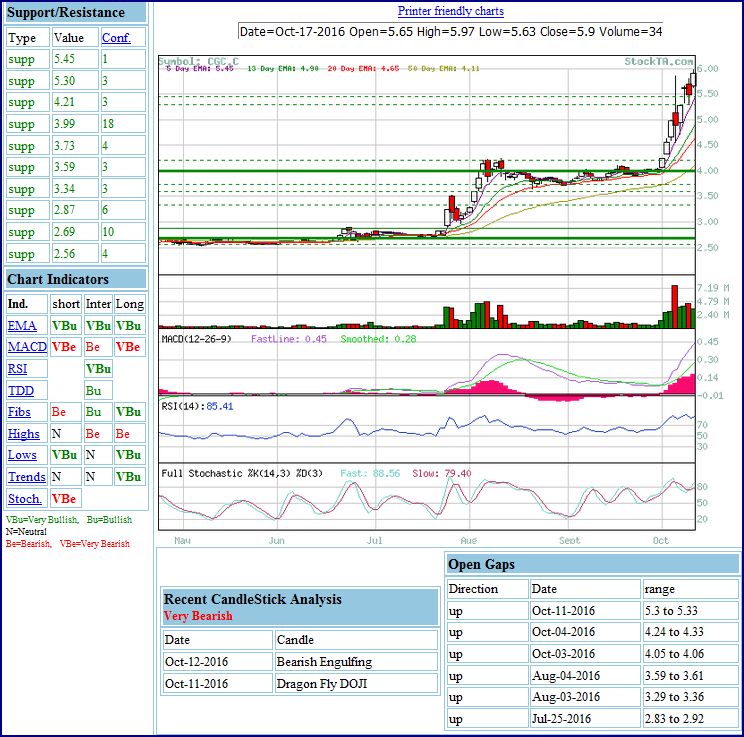744x737 pixels.
Task: Click the Stoch. indicator link
Action: coord(25,498)
